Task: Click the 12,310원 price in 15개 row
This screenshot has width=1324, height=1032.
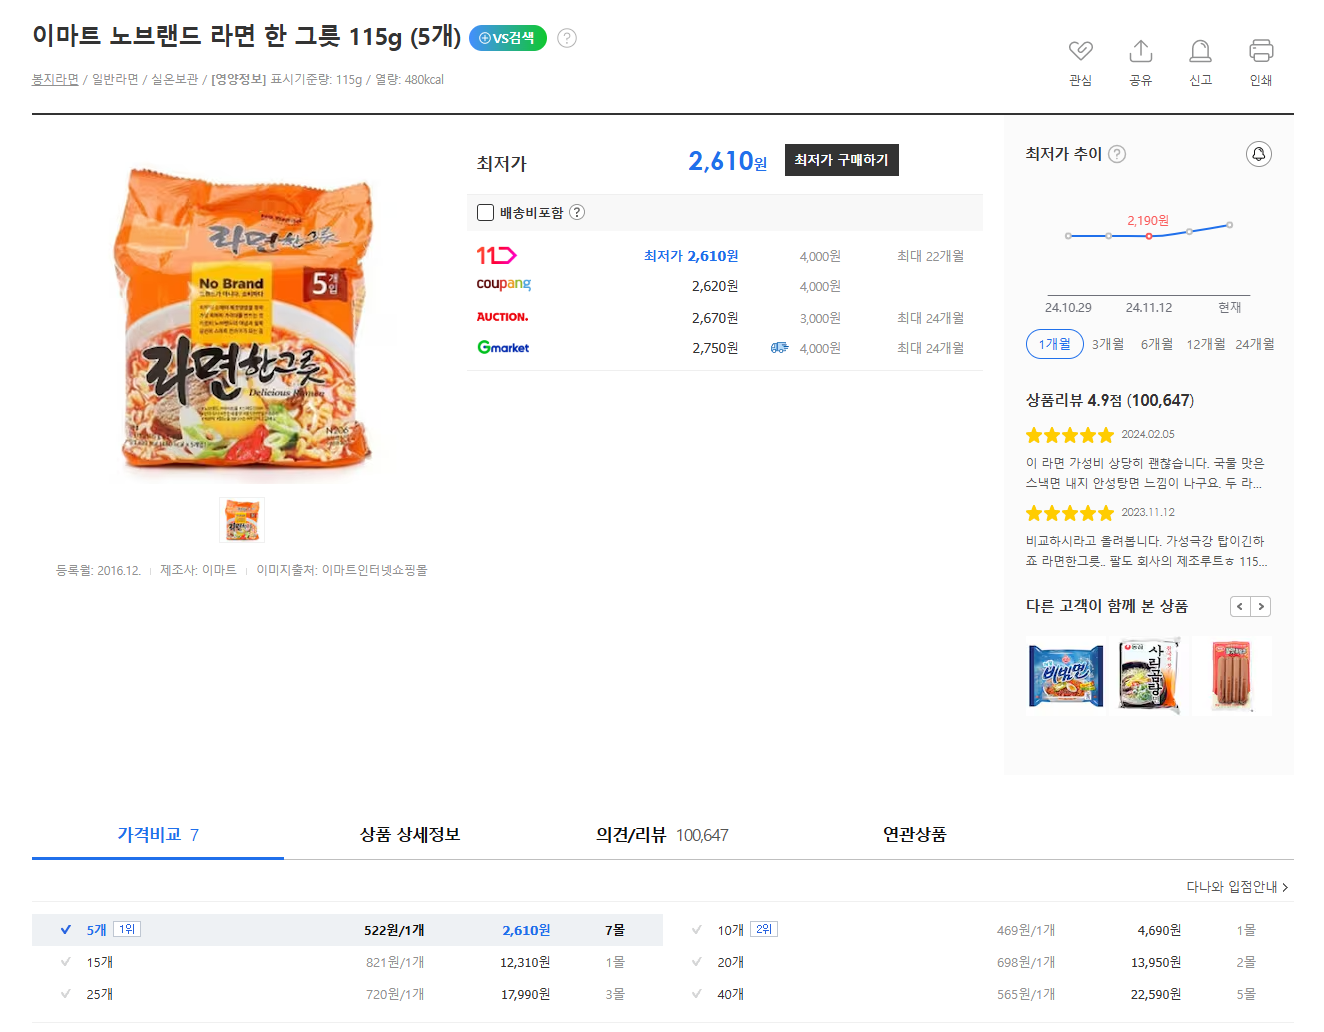Action: [525, 962]
